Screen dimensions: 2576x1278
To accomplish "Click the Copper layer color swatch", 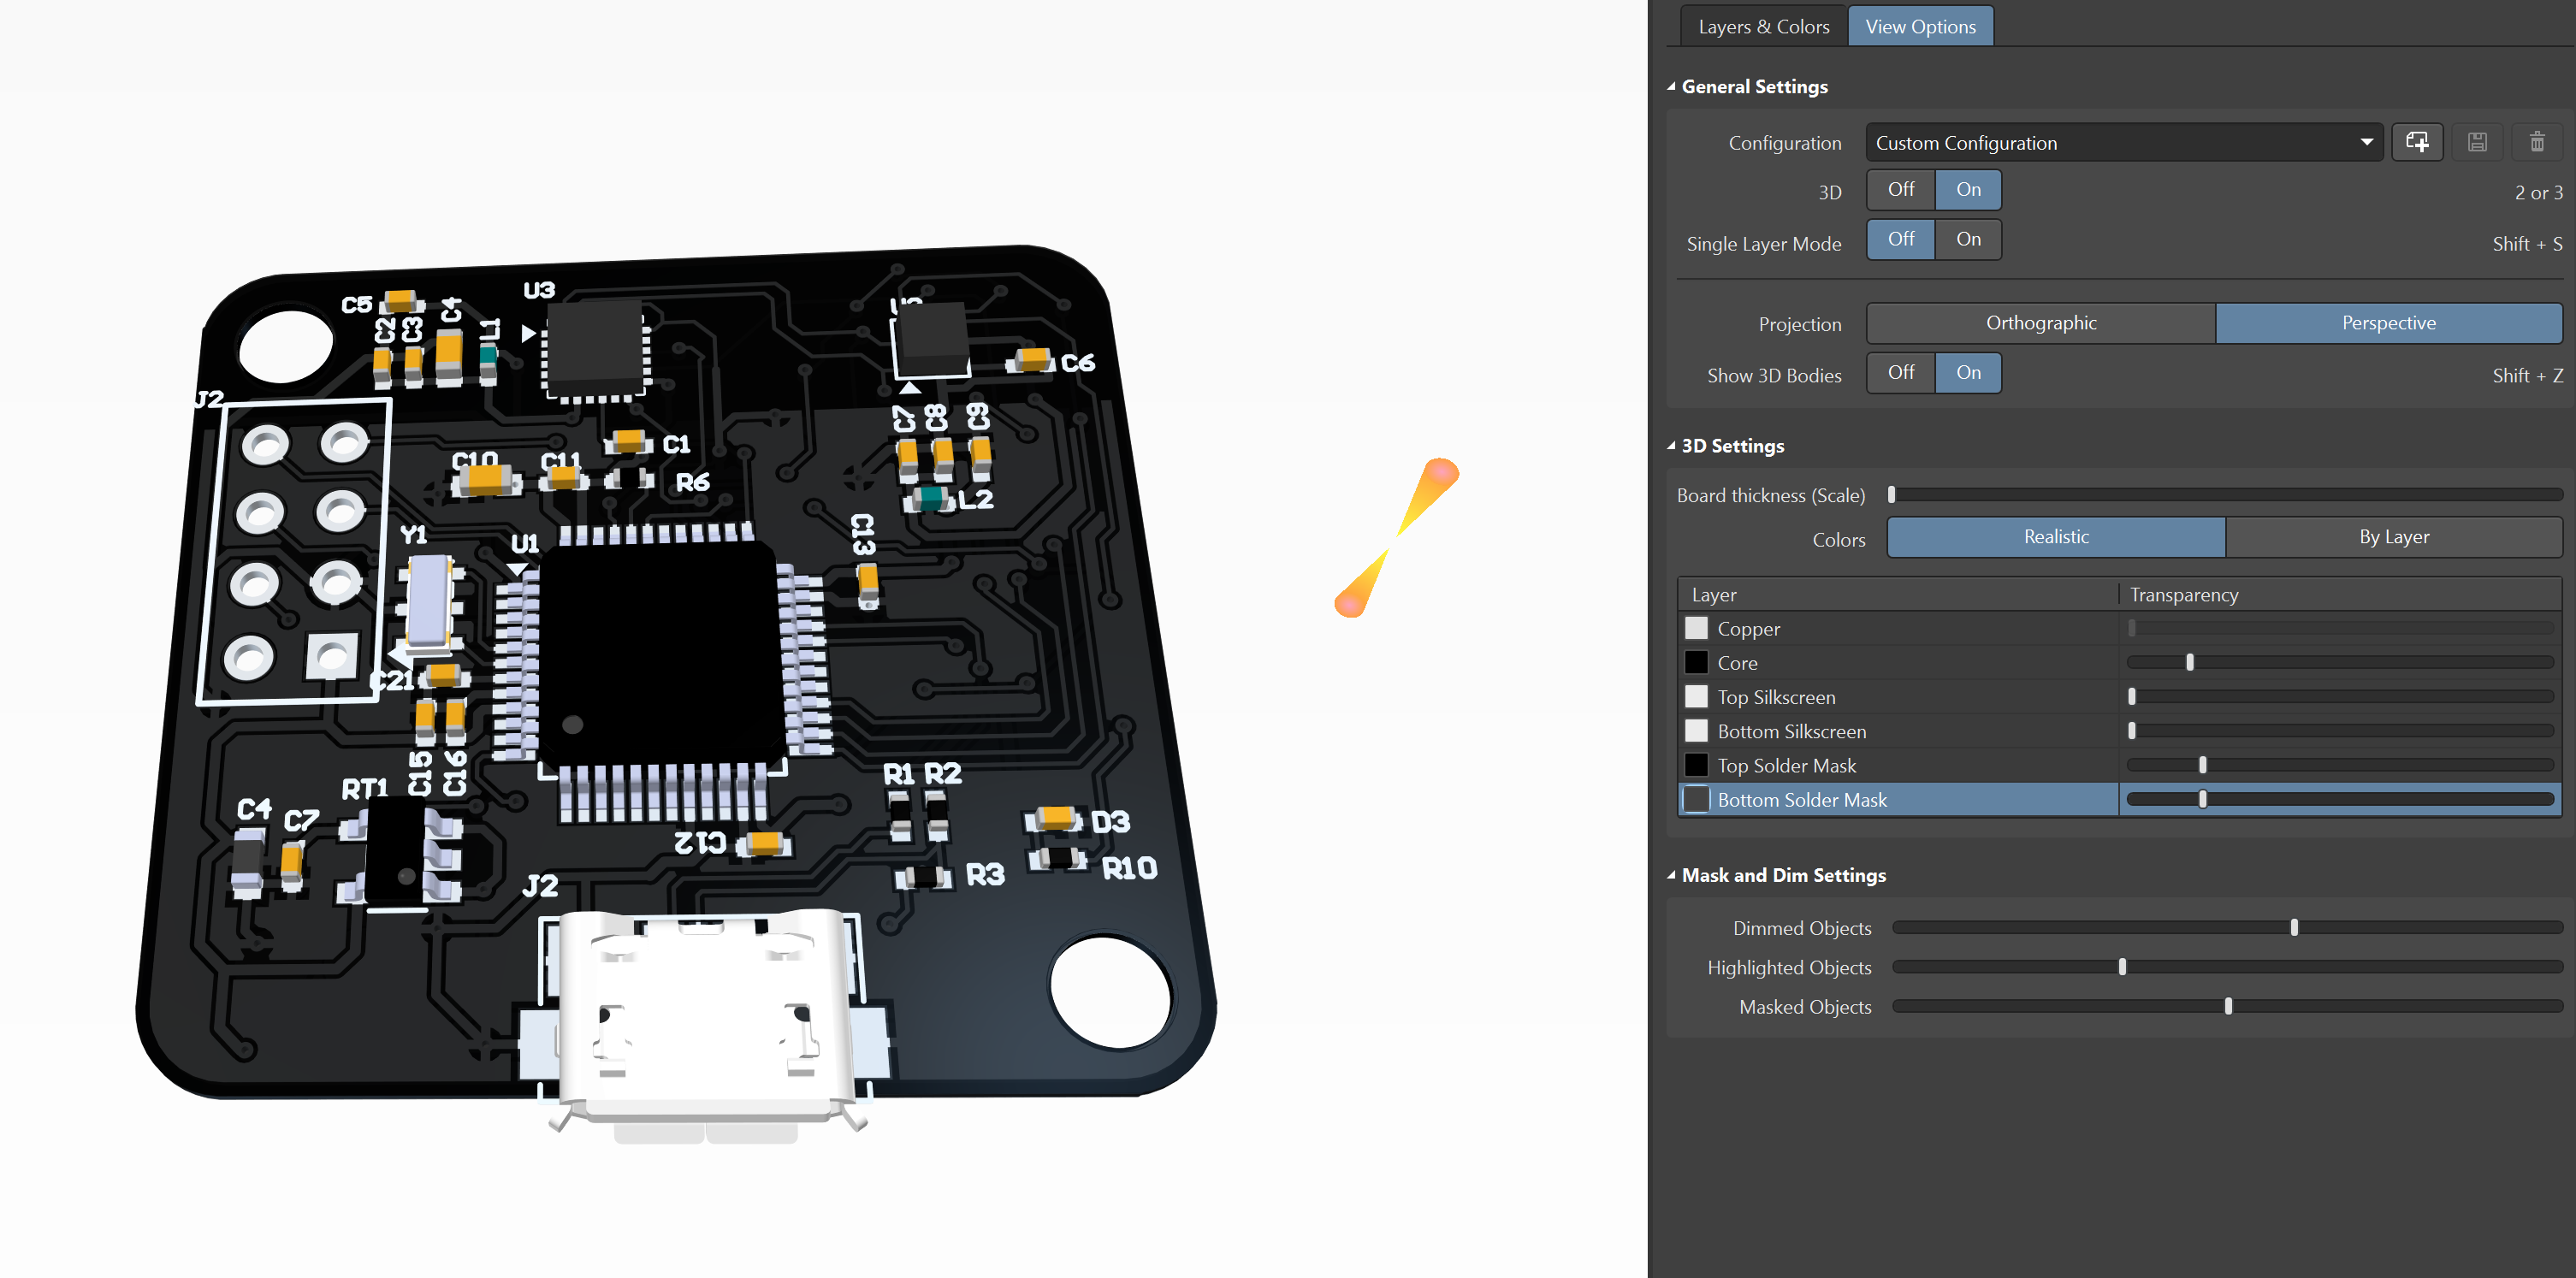I will coord(1696,628).
